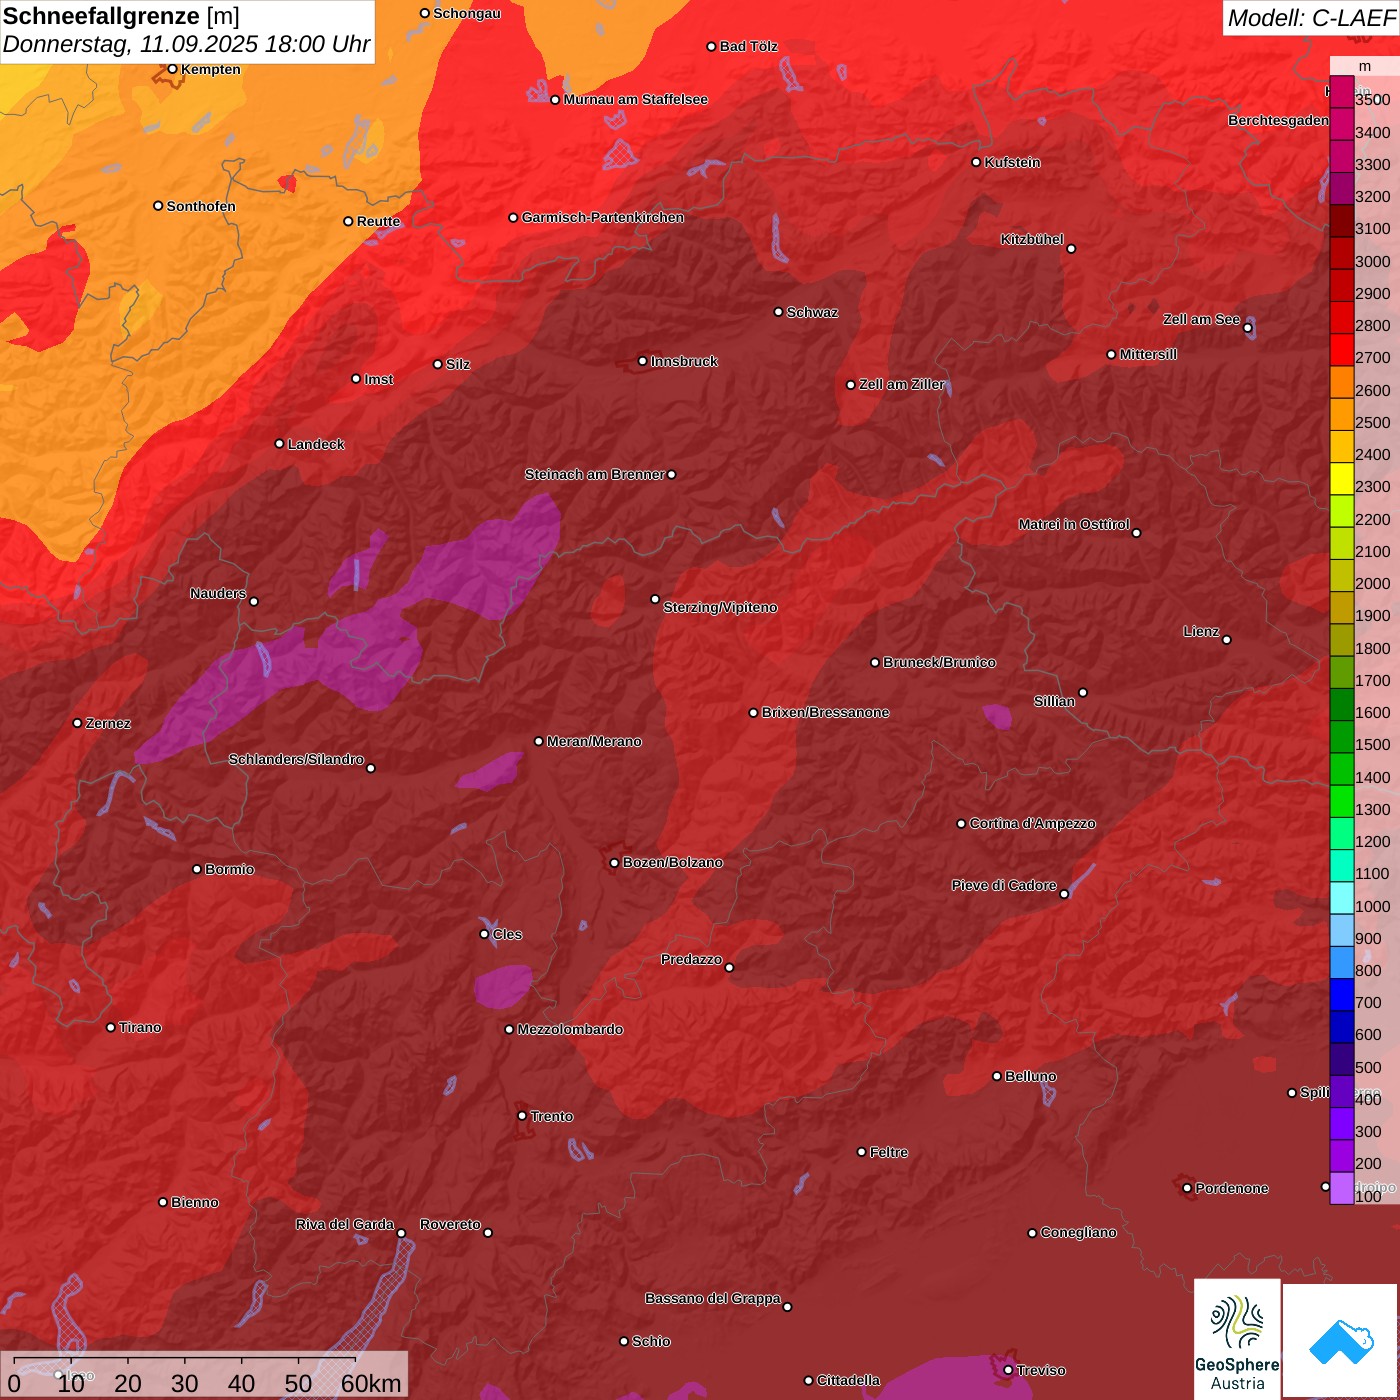Image resolution: width=1400 pixels, height=1400 pixels.
Task: Click the 1000 value in the legend
Action: click(x=1372, y=906)
